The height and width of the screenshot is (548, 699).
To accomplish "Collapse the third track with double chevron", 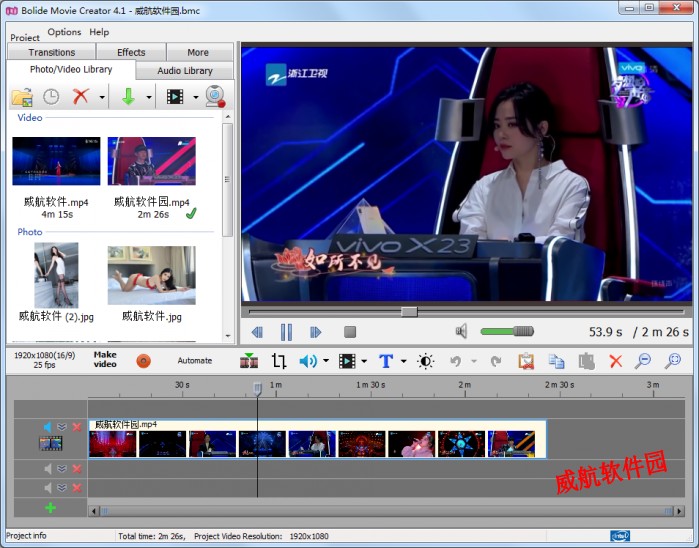I will (x=62, y=488).
